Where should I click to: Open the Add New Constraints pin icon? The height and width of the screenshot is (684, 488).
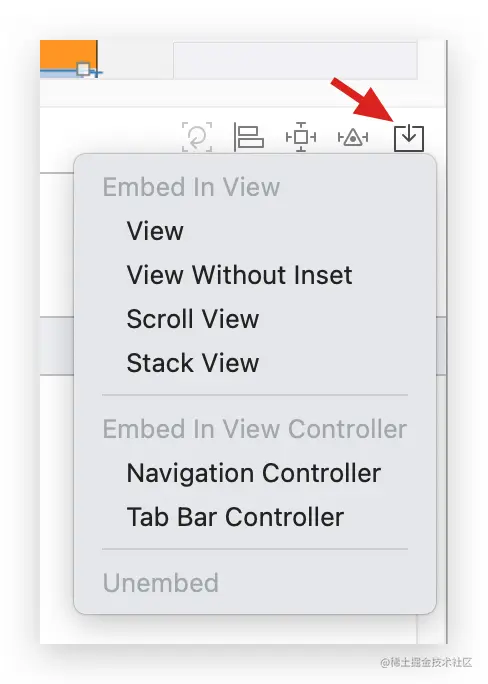coord(301,137)
